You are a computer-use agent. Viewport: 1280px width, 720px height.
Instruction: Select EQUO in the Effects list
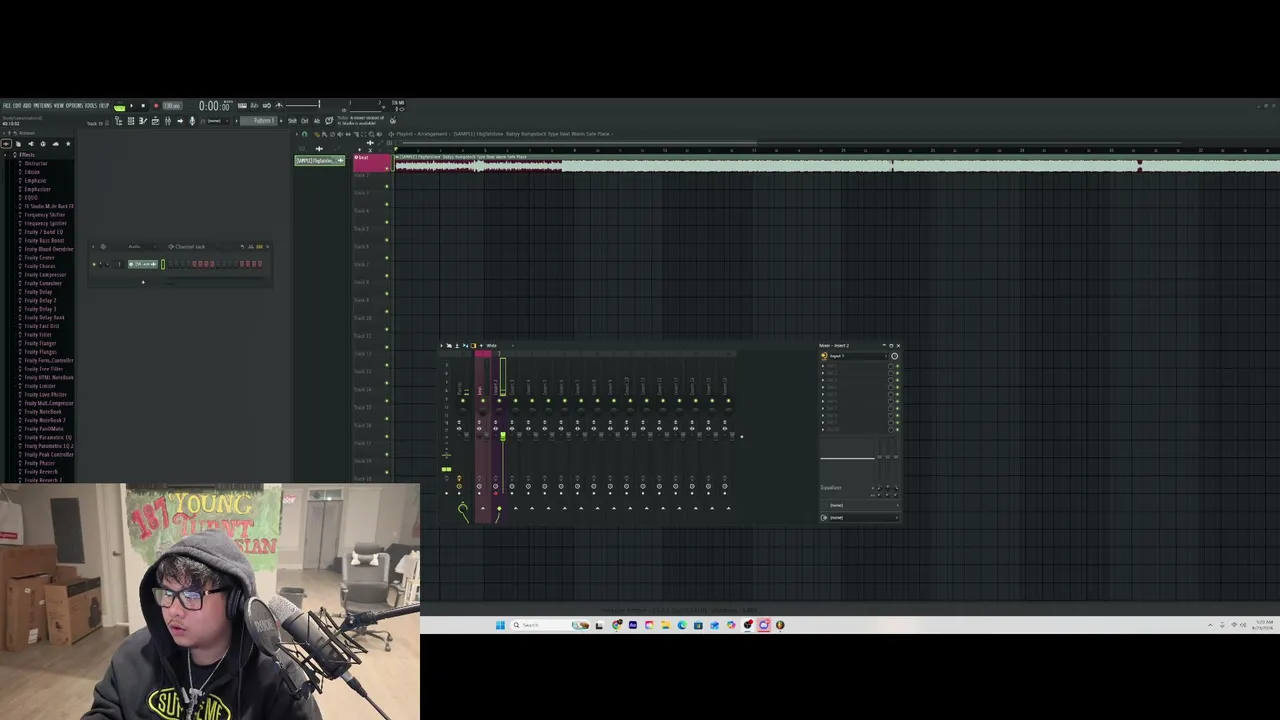coord(31,198)
